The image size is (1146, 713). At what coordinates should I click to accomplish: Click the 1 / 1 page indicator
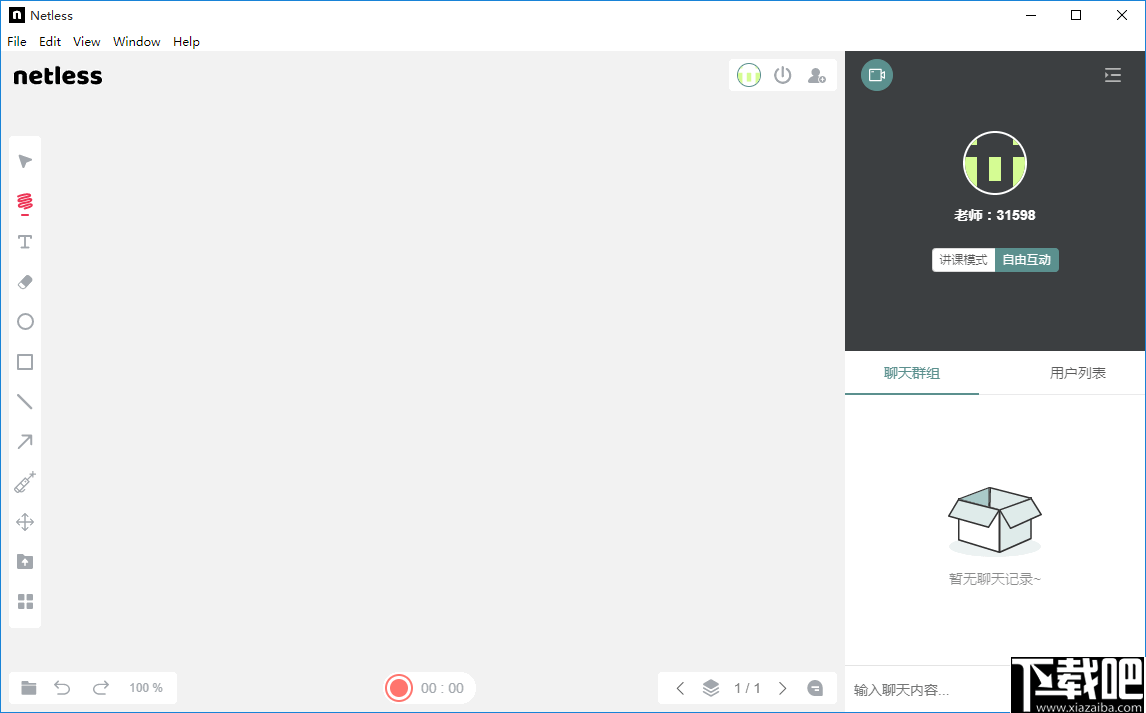tap(747, 688)
